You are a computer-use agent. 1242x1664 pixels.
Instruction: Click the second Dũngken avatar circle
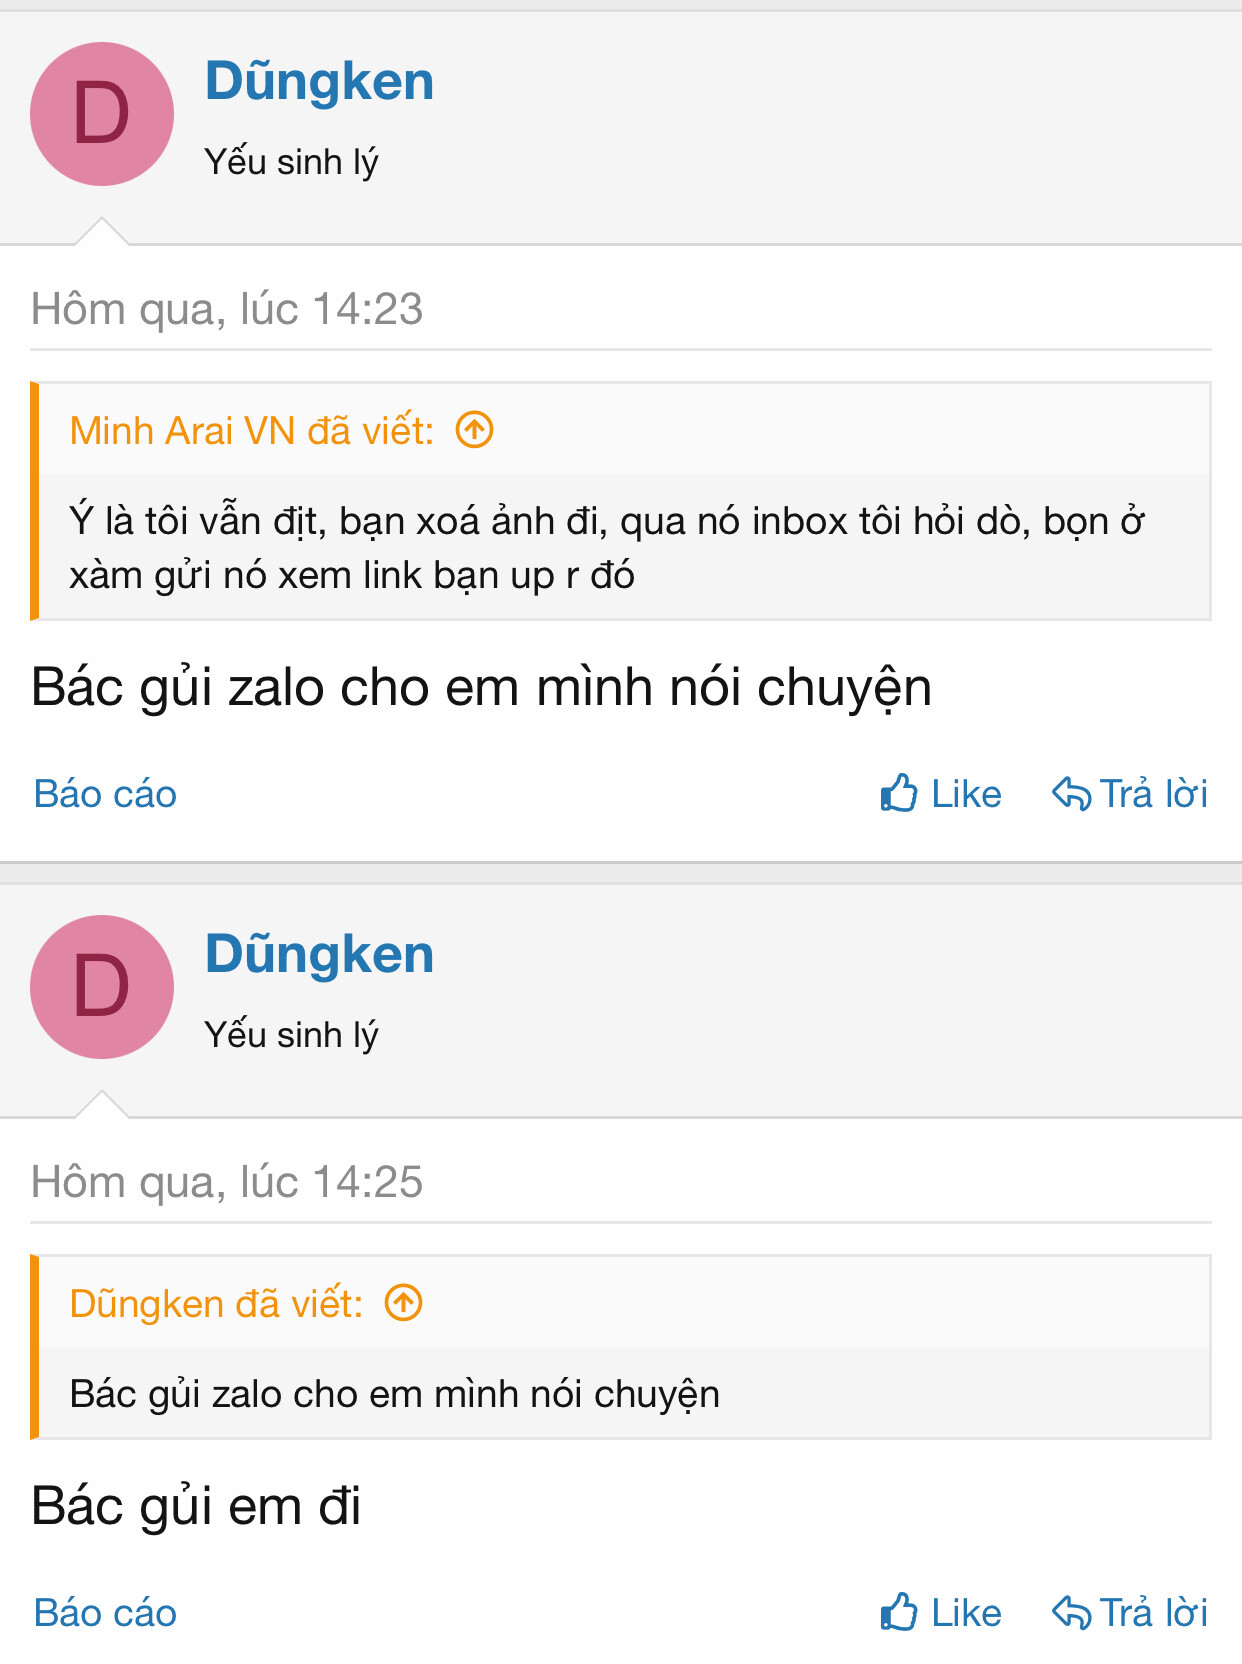coord(102,987)
